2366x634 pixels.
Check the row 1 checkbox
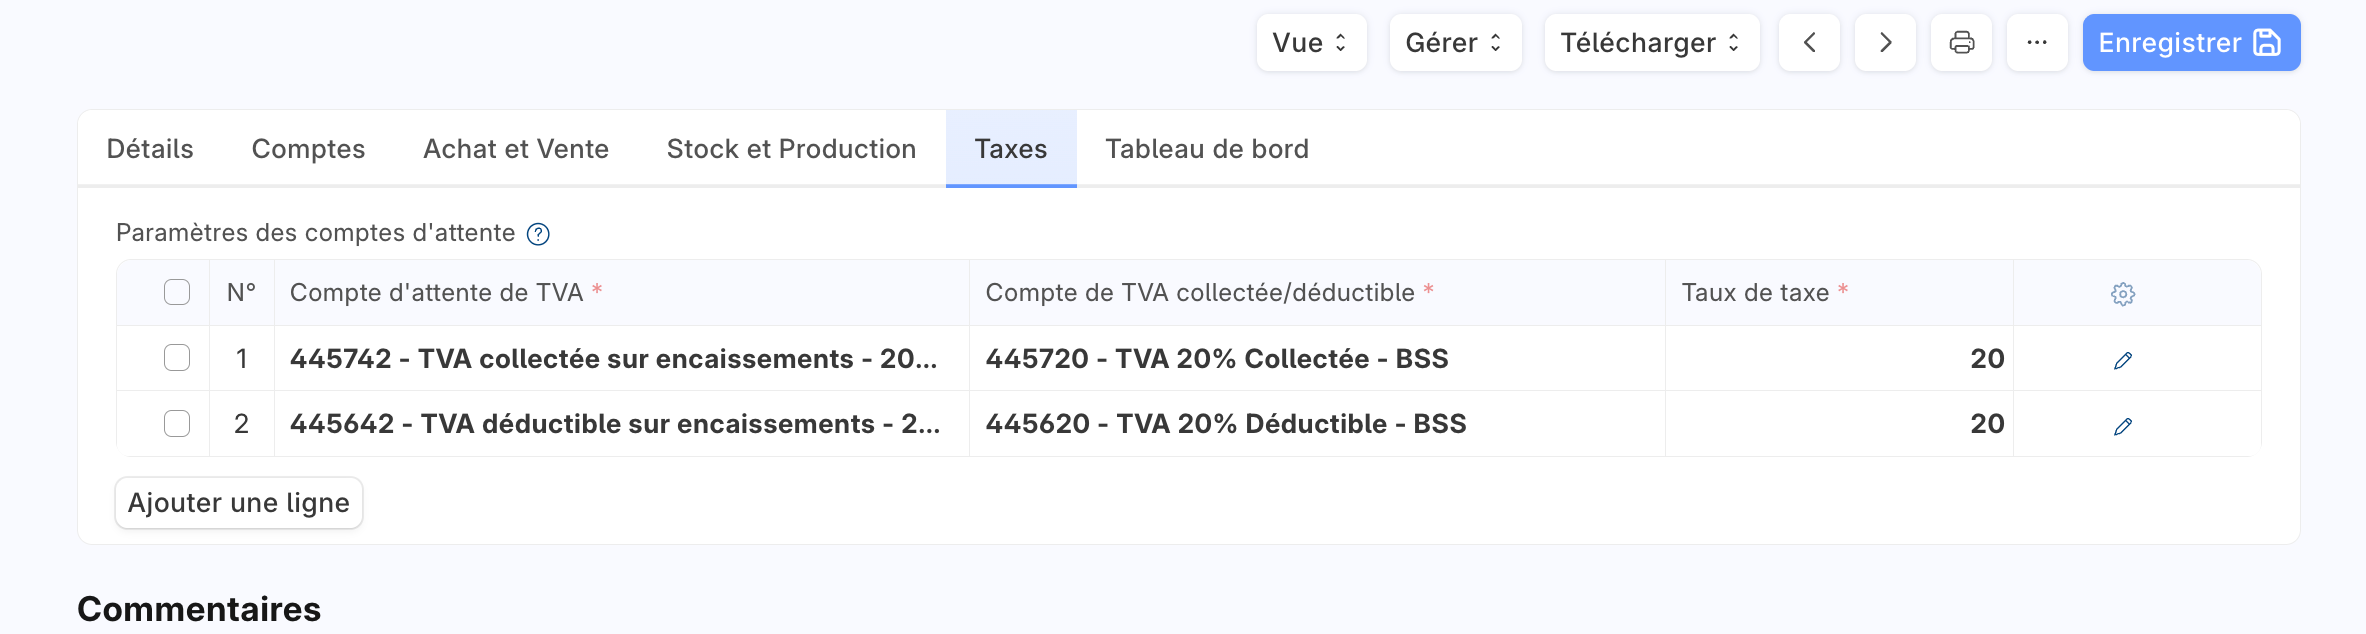point(177,358)
